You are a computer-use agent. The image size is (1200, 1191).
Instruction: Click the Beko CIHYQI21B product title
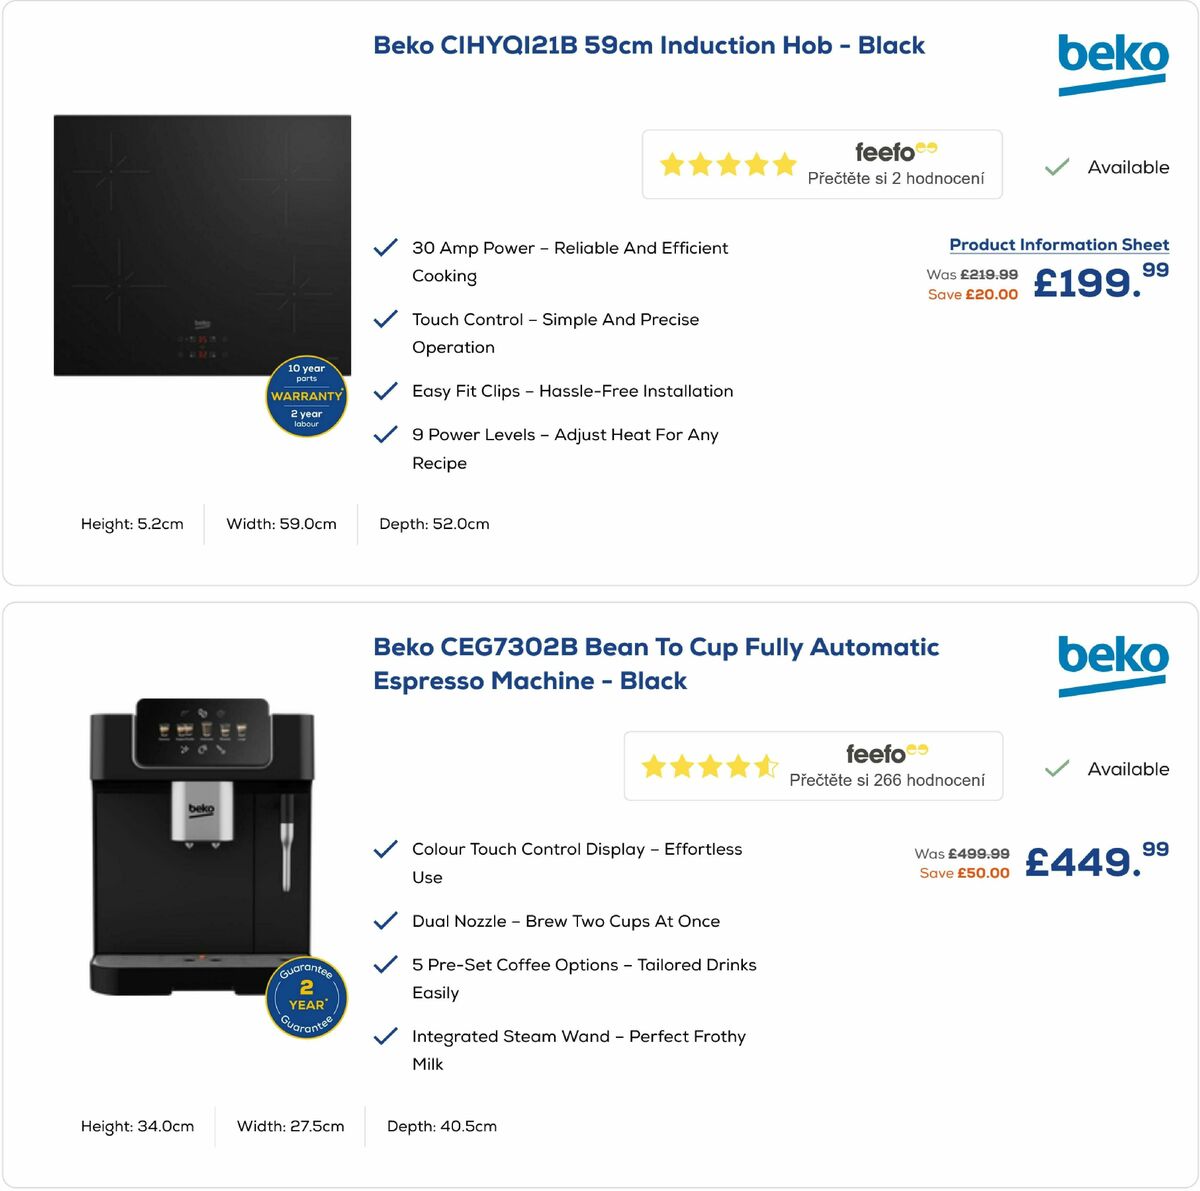pyautogui.click(x=648, y=45)
